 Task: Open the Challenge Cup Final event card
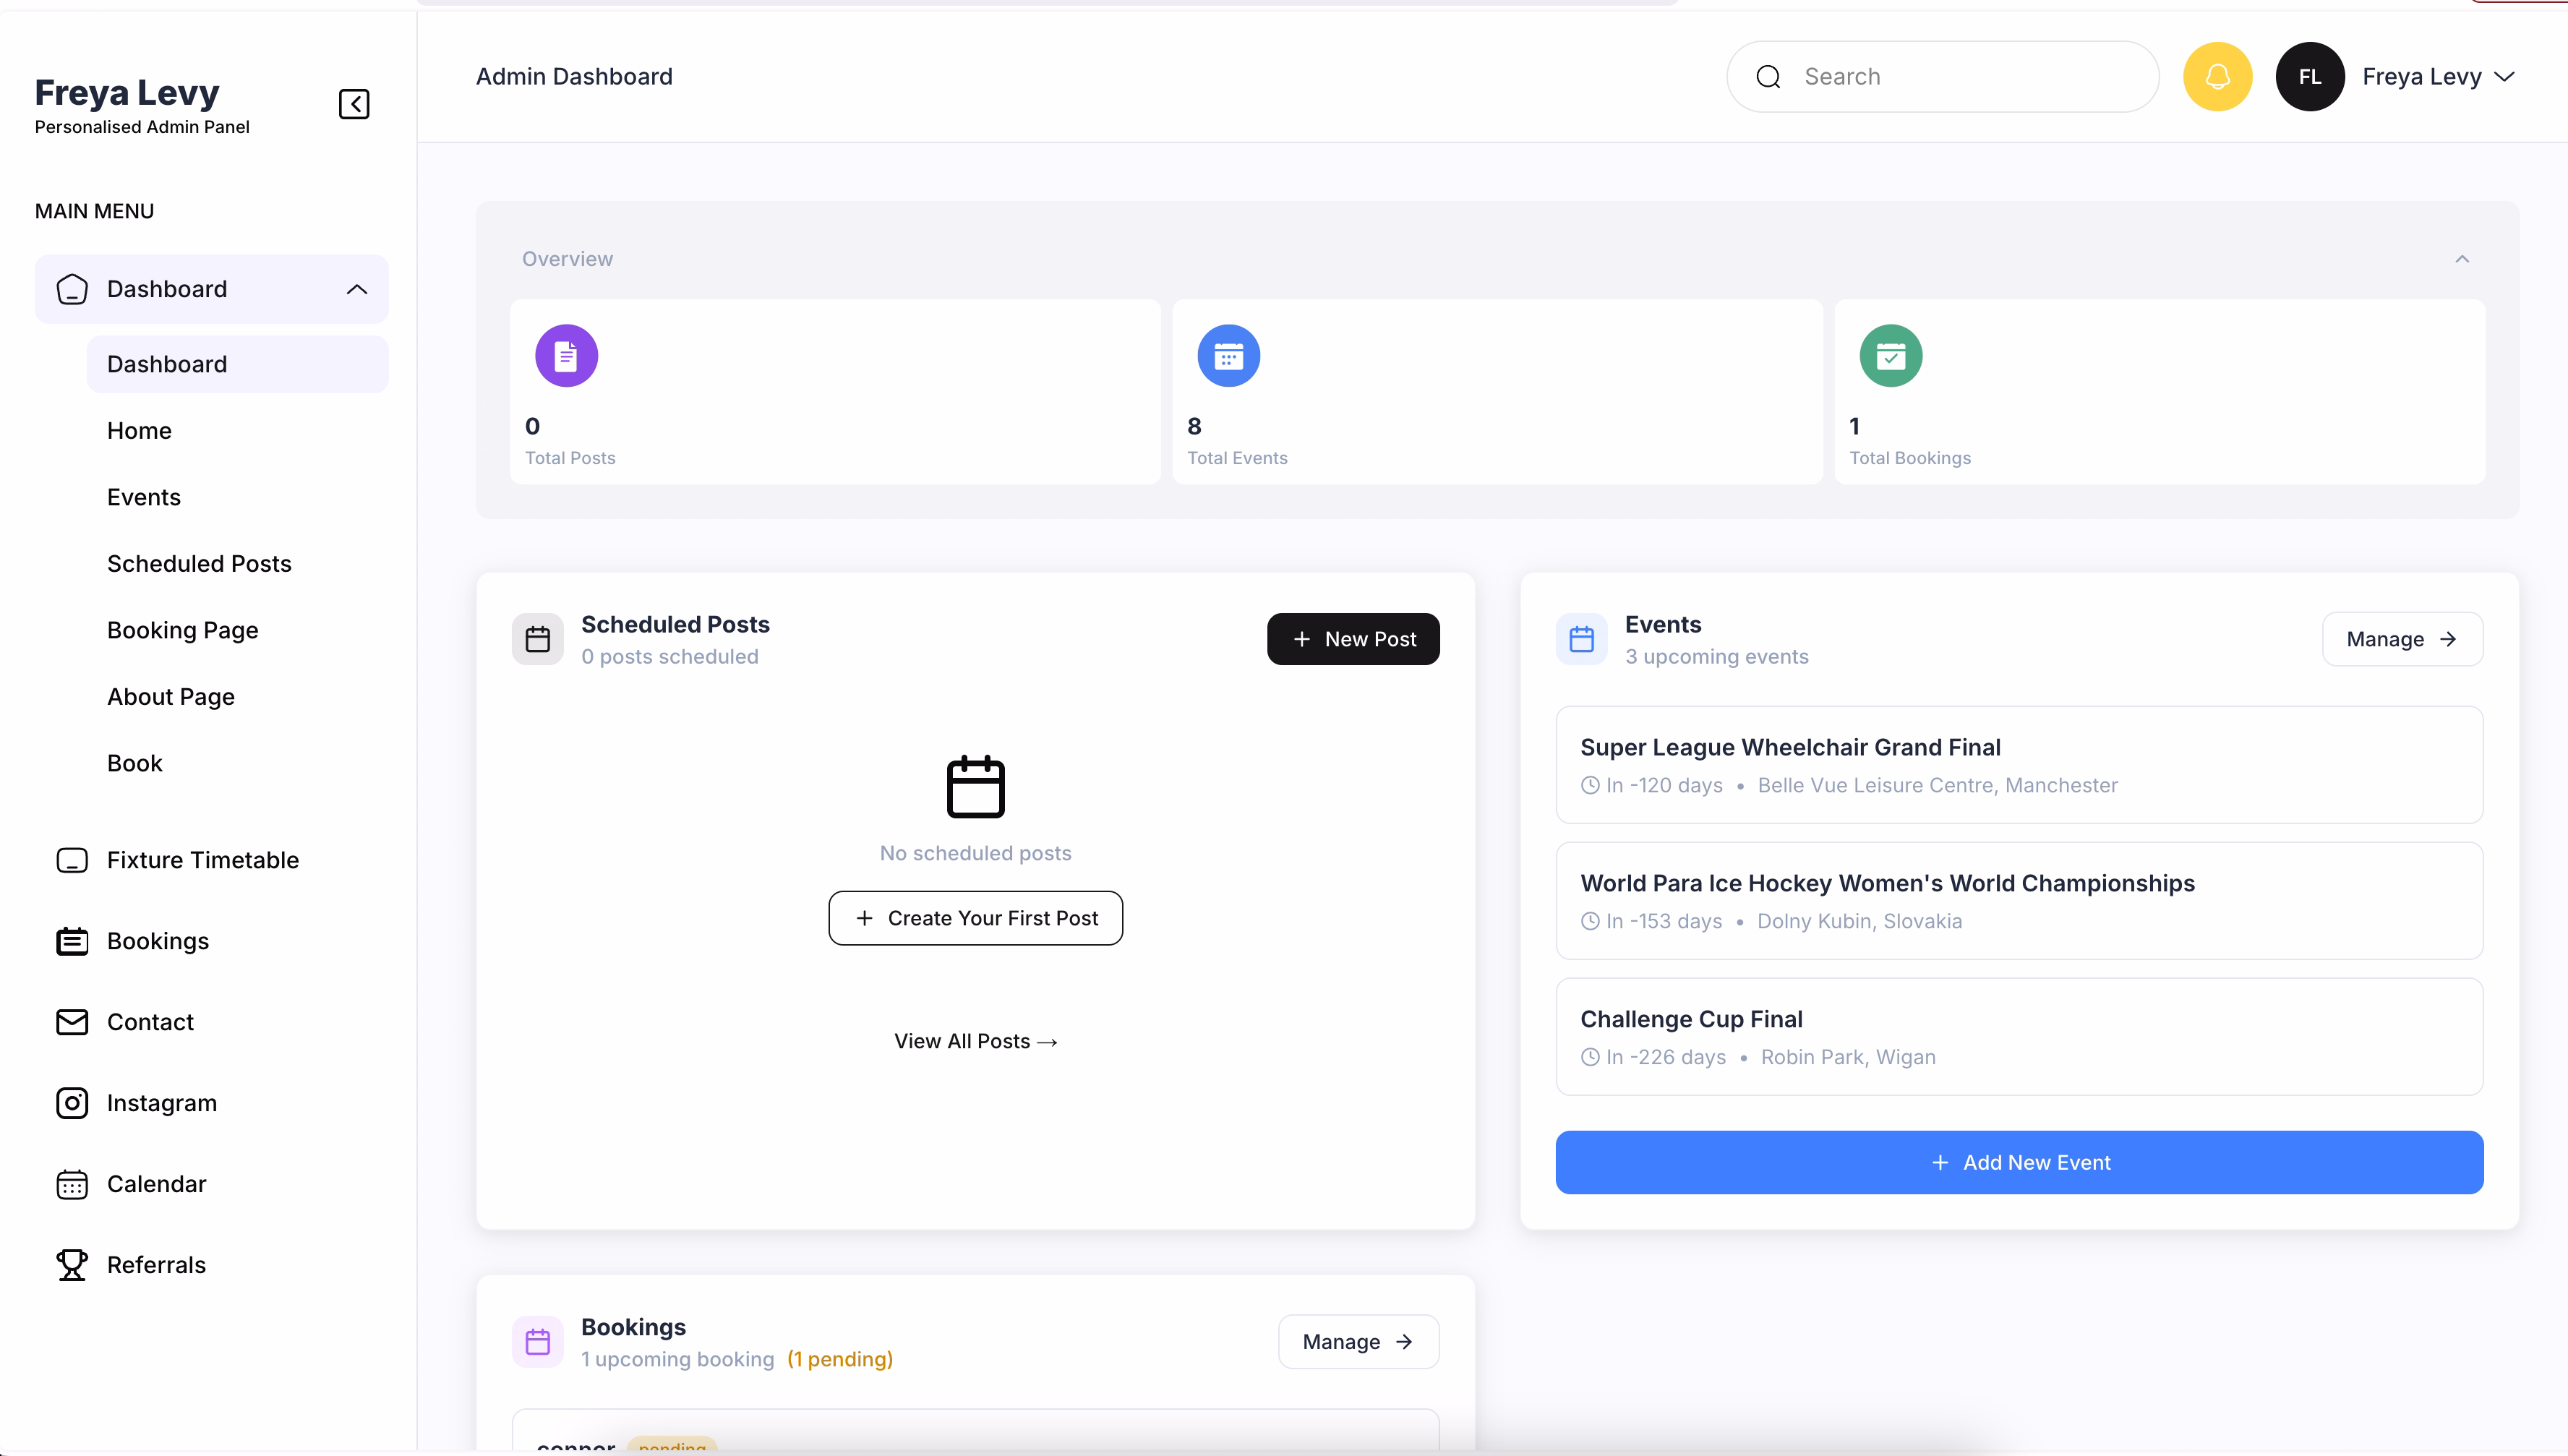2019,1036
